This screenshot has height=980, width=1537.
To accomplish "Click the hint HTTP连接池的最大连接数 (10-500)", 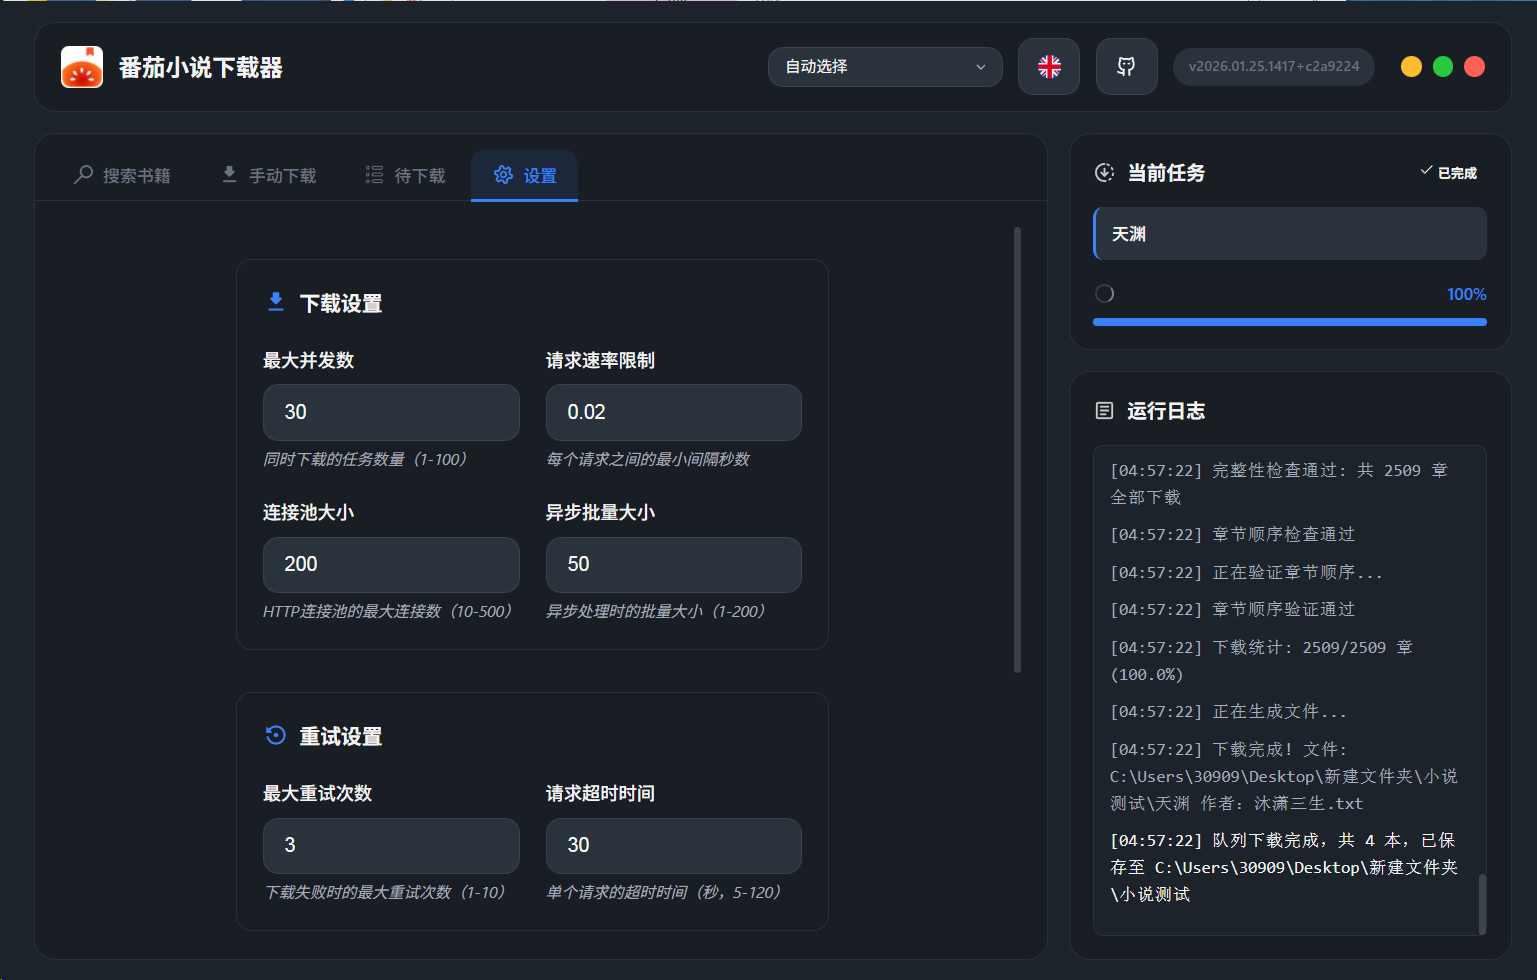I will point(388,611).
